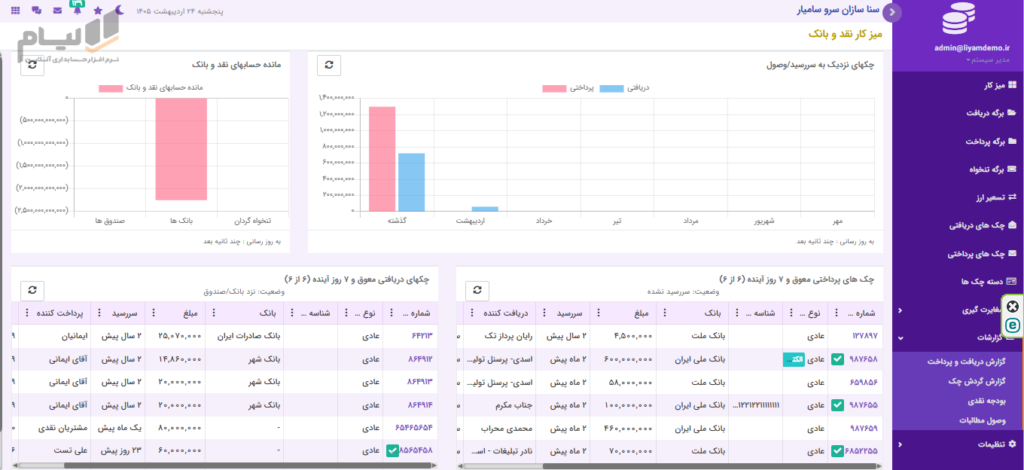Click the star favorites icon
This screenshot has height=470, width=1024.
[98, 11]
